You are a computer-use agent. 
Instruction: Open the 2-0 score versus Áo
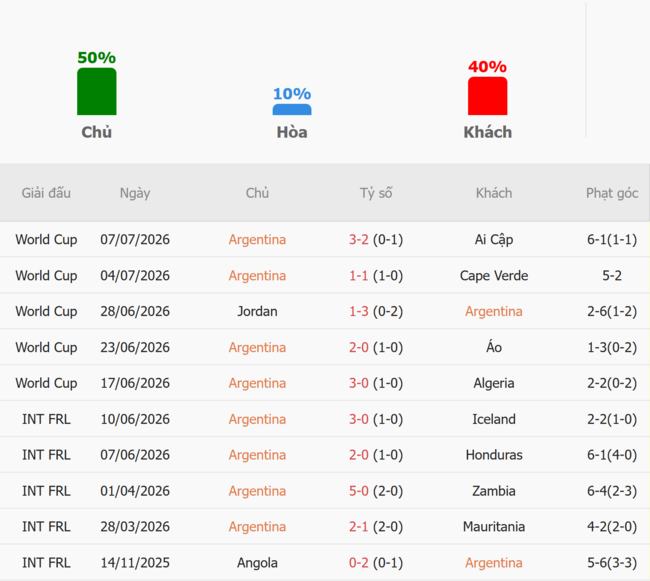[x=359, y=347]
